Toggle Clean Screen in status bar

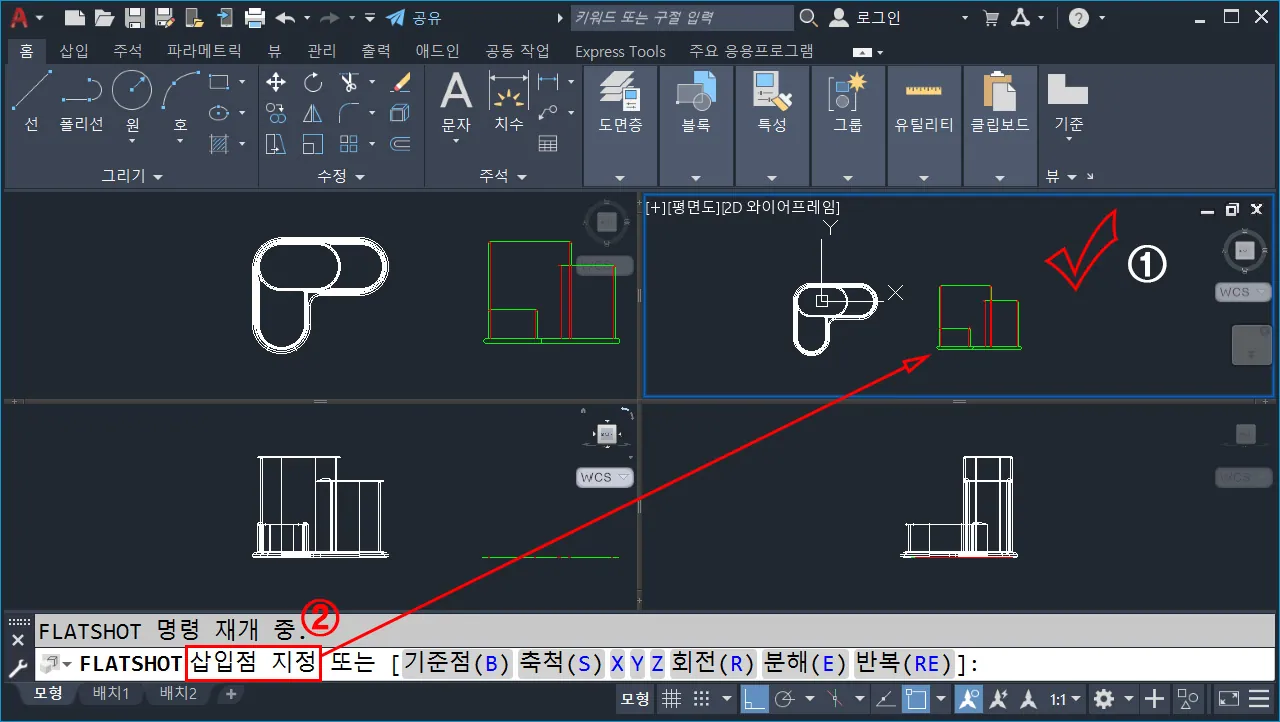[1229, 699]
